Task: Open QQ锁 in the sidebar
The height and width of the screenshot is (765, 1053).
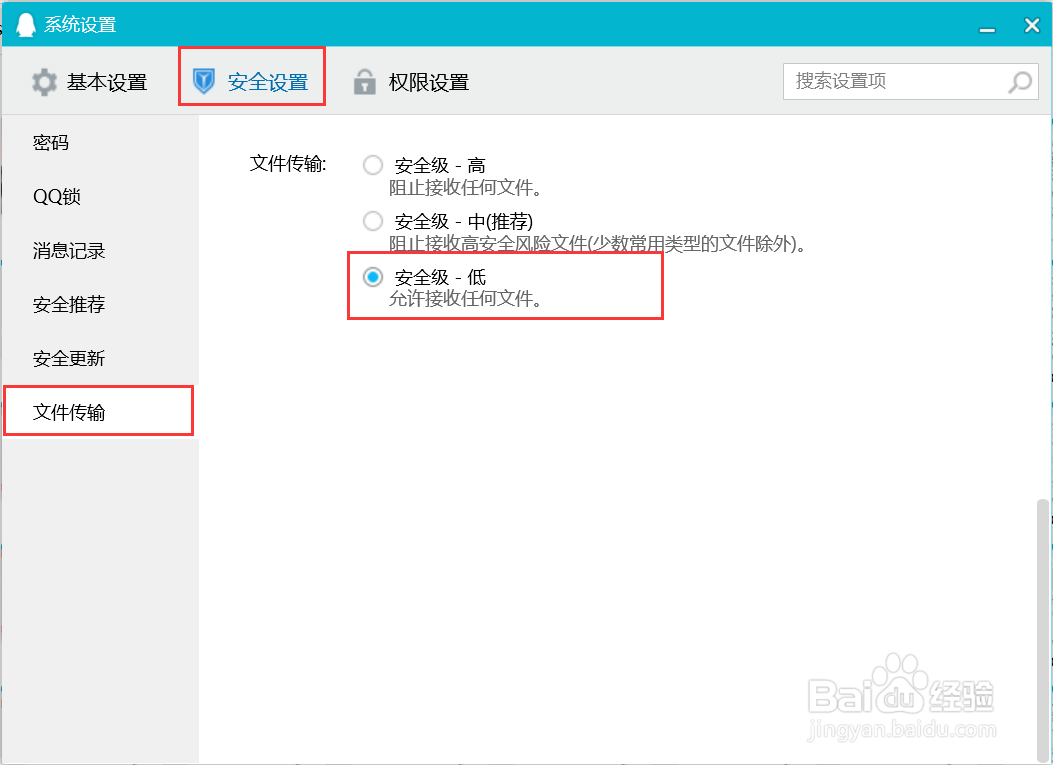Action: click(101, 196)
